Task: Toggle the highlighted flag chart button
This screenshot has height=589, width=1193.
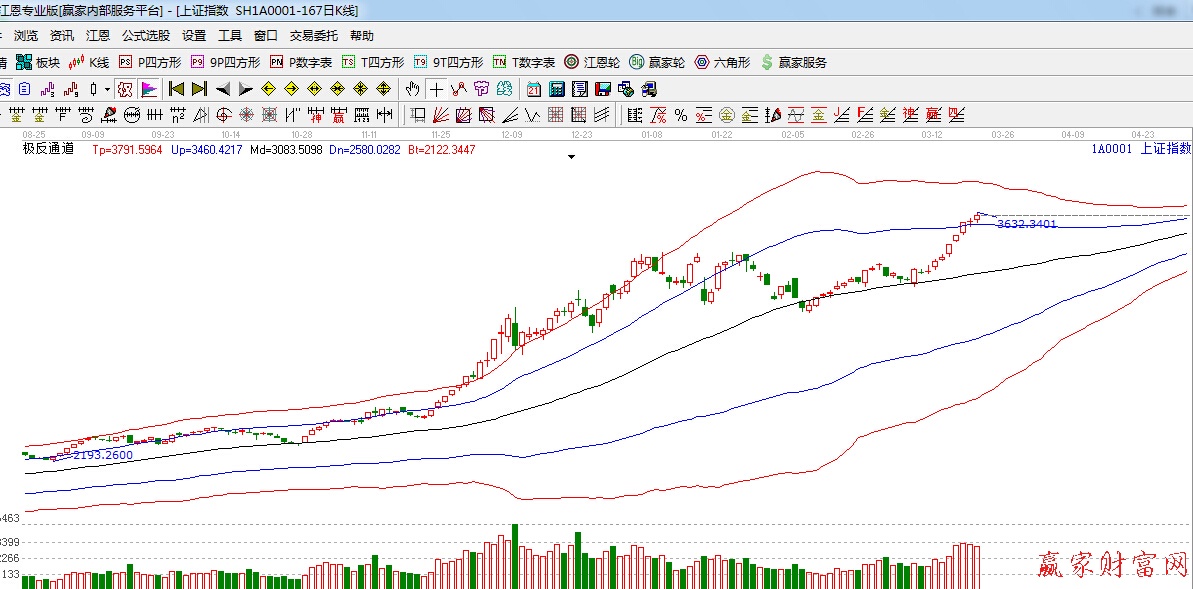Action: click(x=149, y=89)
